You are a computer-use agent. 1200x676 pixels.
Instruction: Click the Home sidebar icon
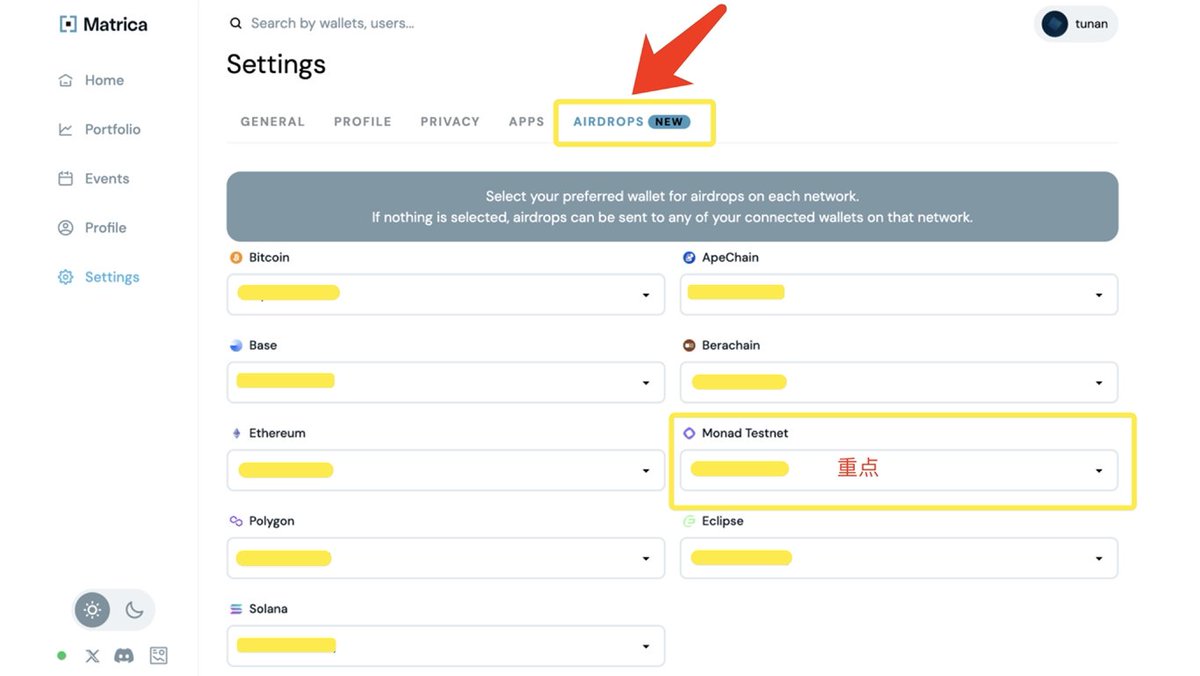pyautogui.click(x=66, y=80)
